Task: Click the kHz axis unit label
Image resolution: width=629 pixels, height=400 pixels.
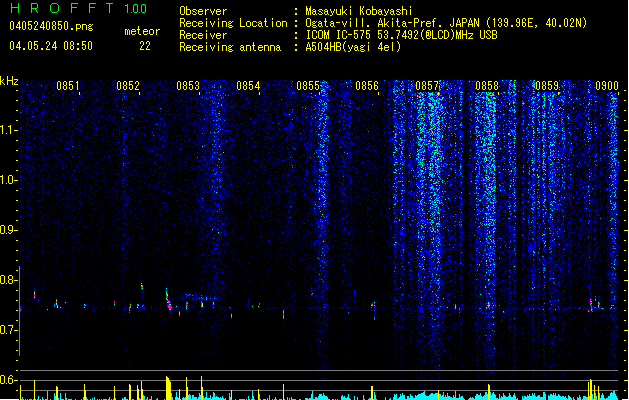Action: 9,81
